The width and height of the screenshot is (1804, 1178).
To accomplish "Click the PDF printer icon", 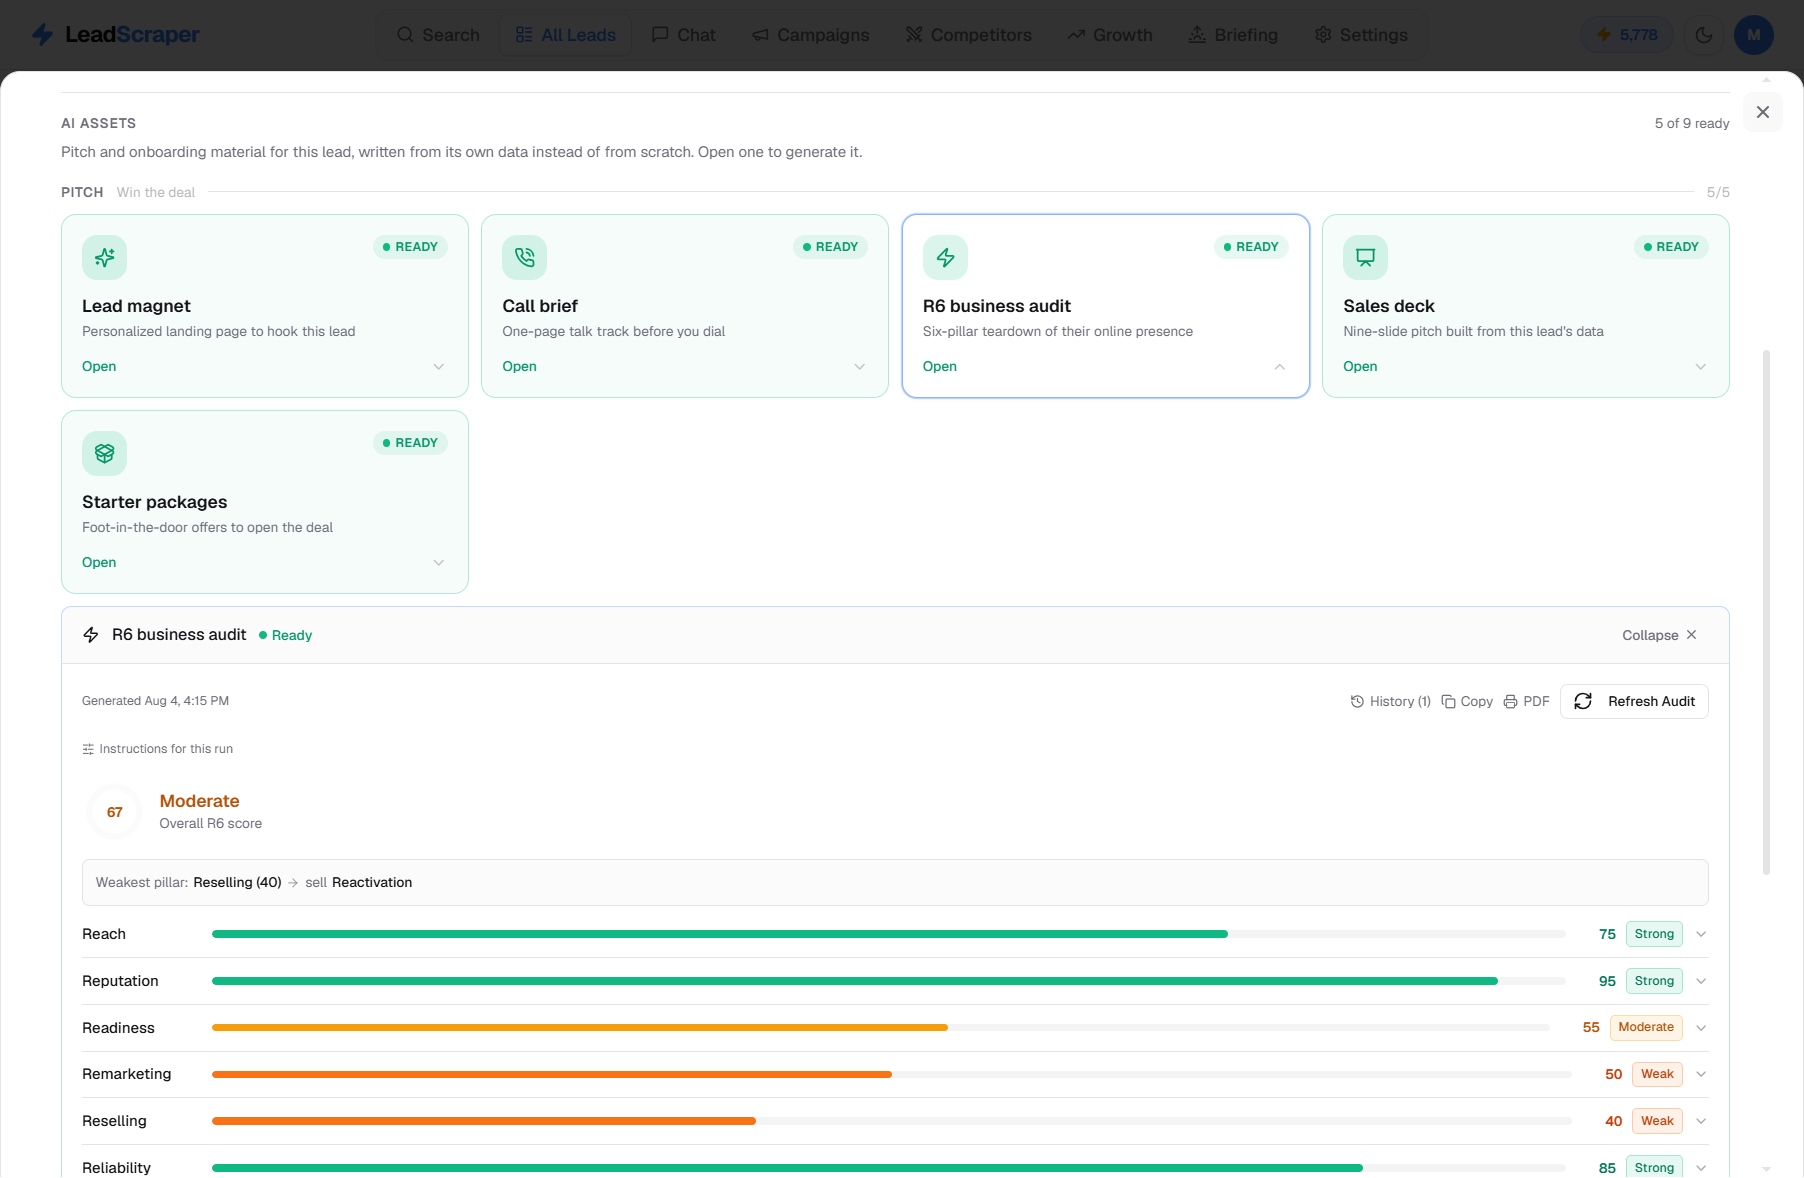I will click(1510, 702).
